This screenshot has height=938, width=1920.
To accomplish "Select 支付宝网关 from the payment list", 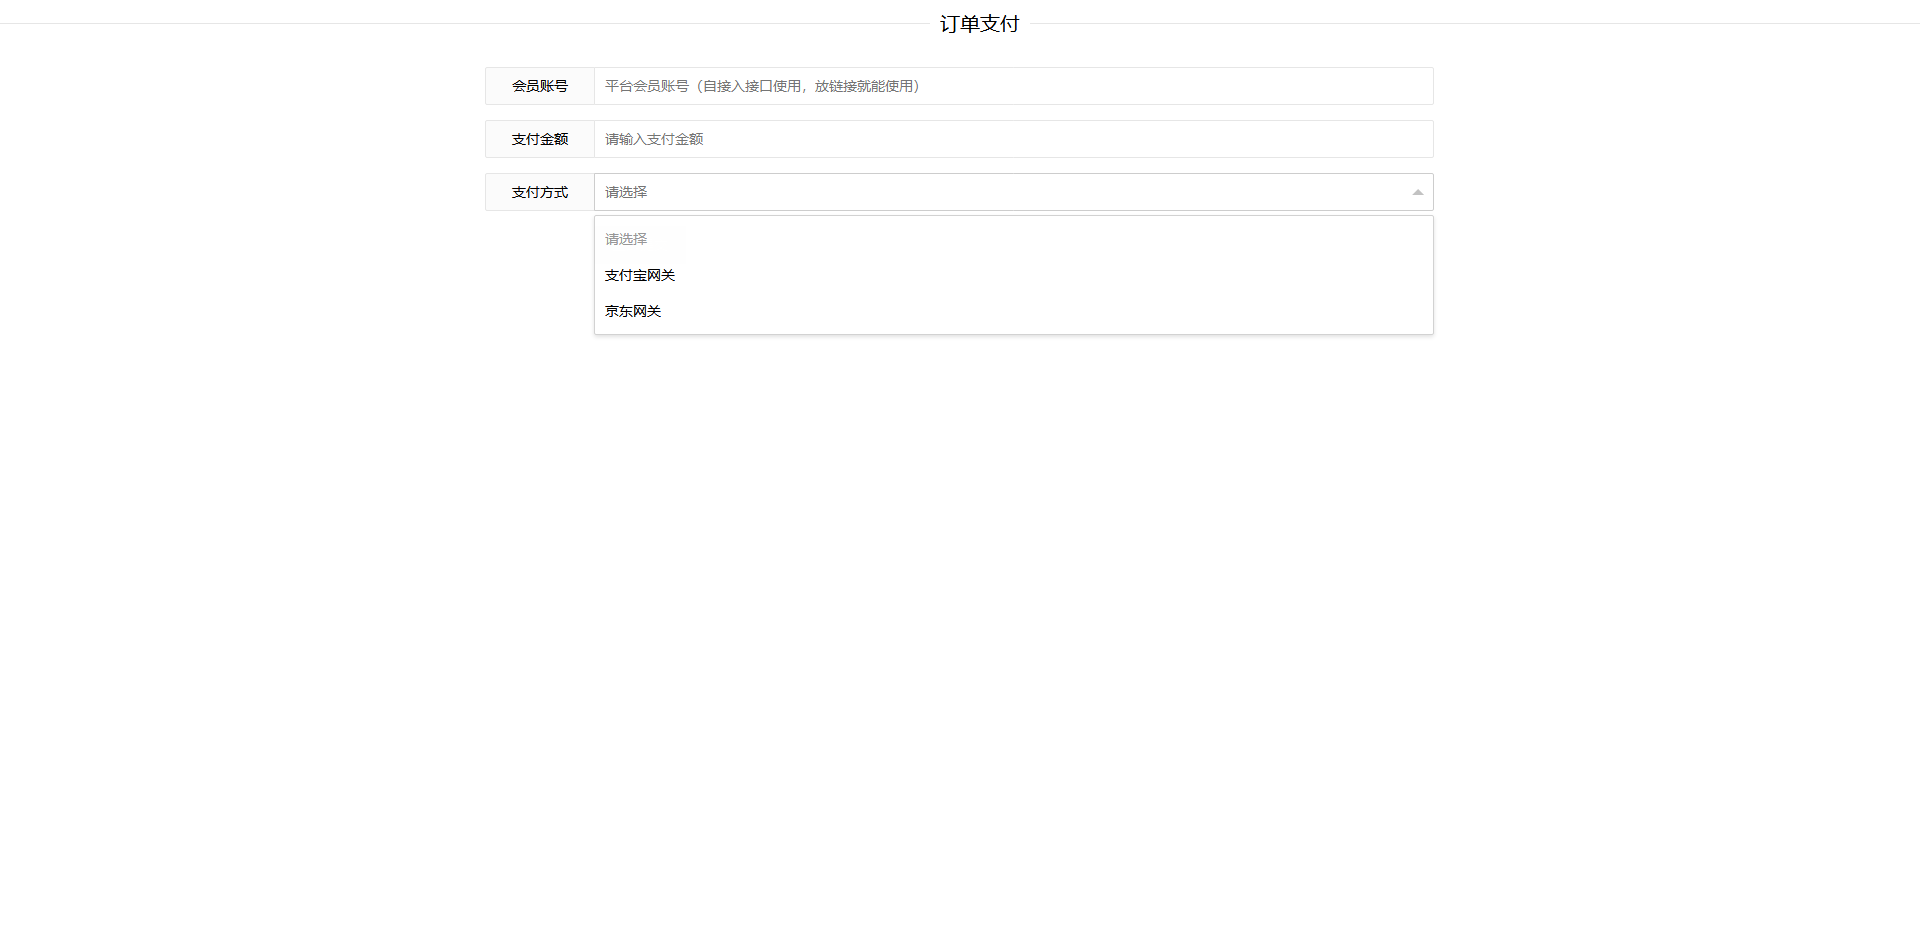I will [640, 275].
